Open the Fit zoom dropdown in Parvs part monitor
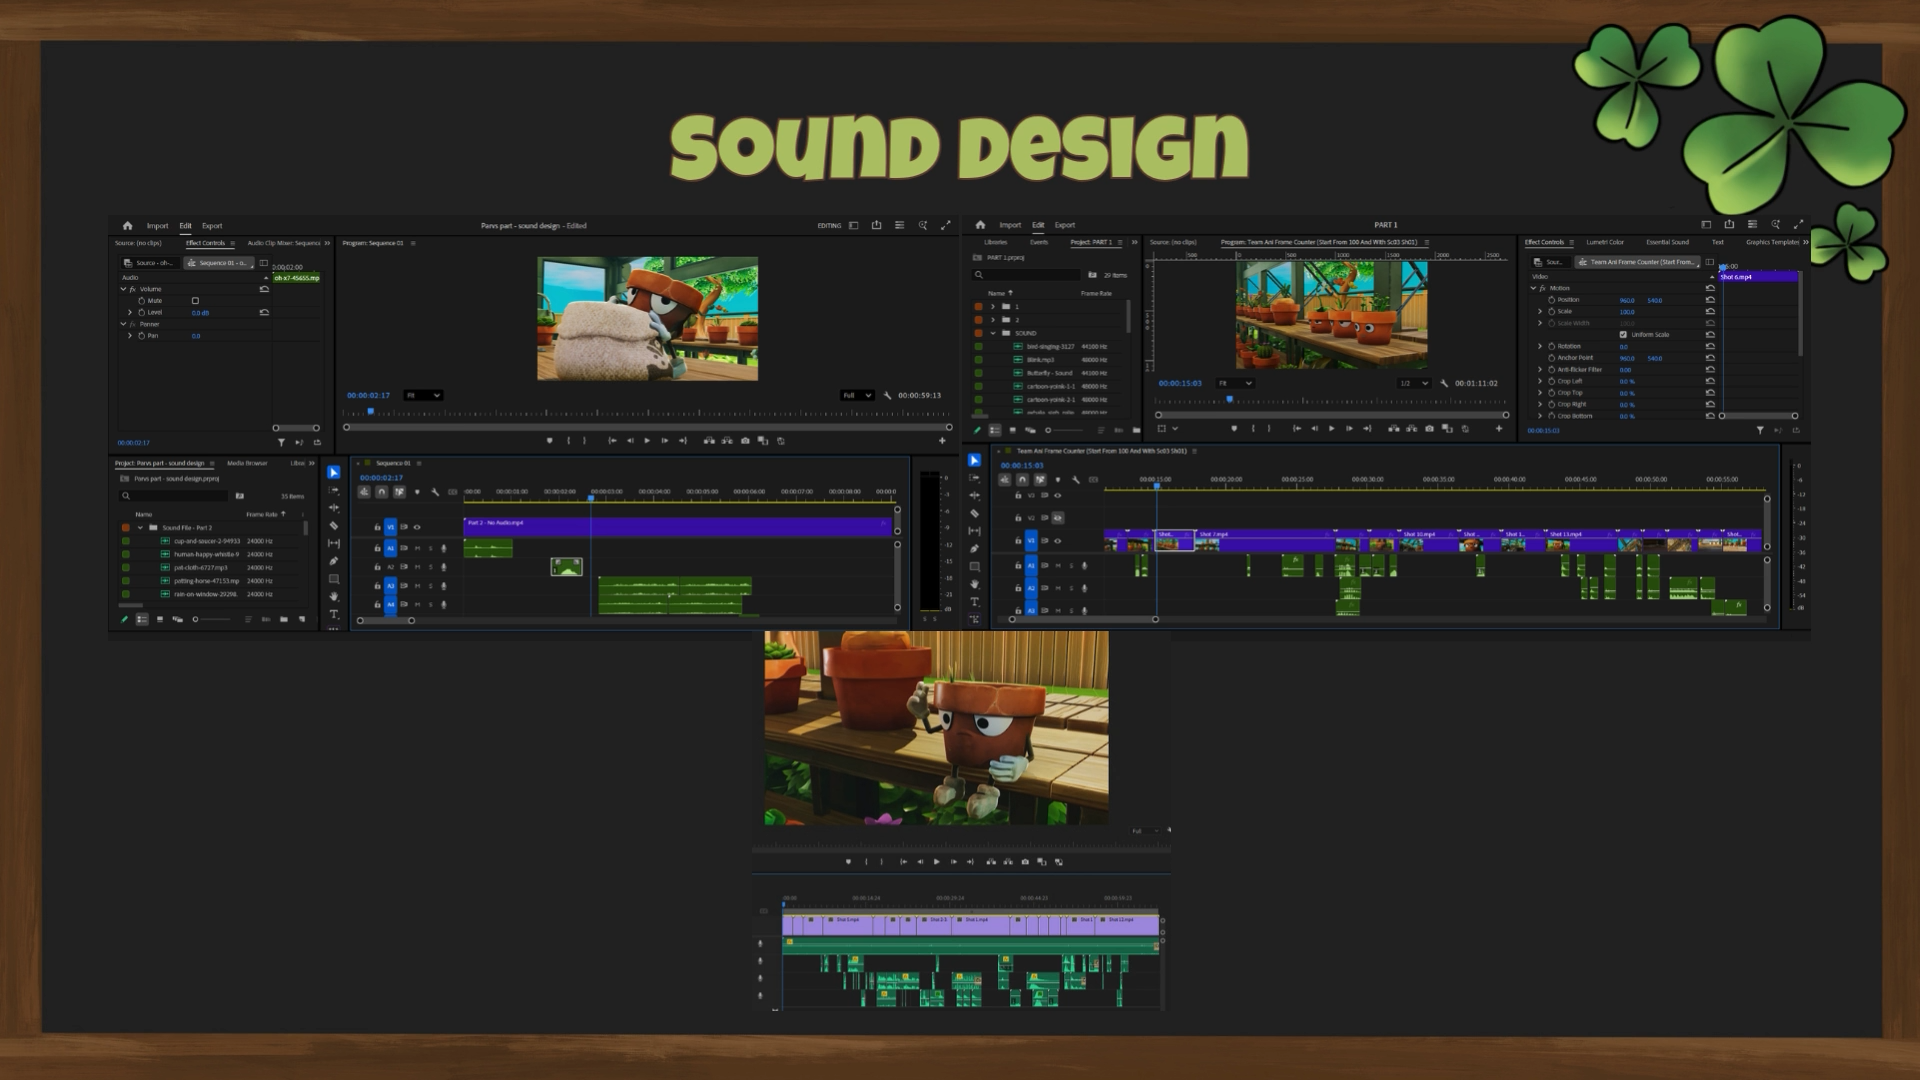Image resolution: width=1920 pixels, height=1080 pixels. coord(423,396)
